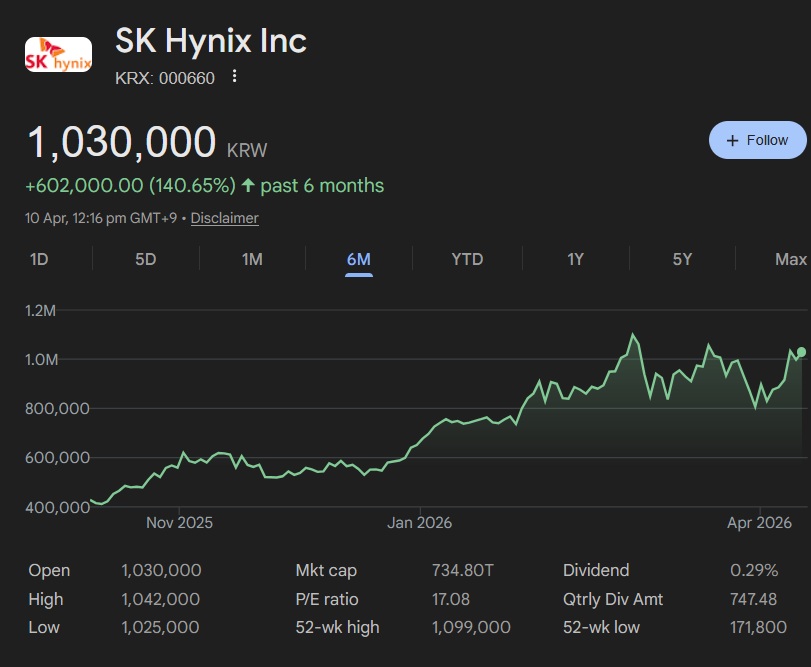Click the P/E ratio label
Viewport: 811px width, 667px height.
[x=327, y=599]
